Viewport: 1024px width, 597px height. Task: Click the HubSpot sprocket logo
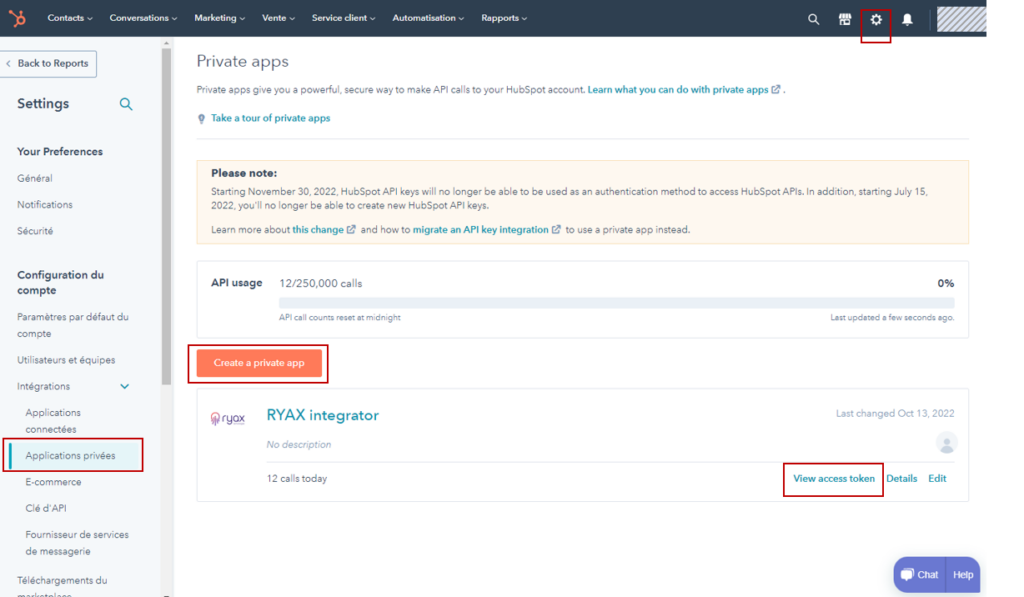pyautogui.click(x=16, y=17)
